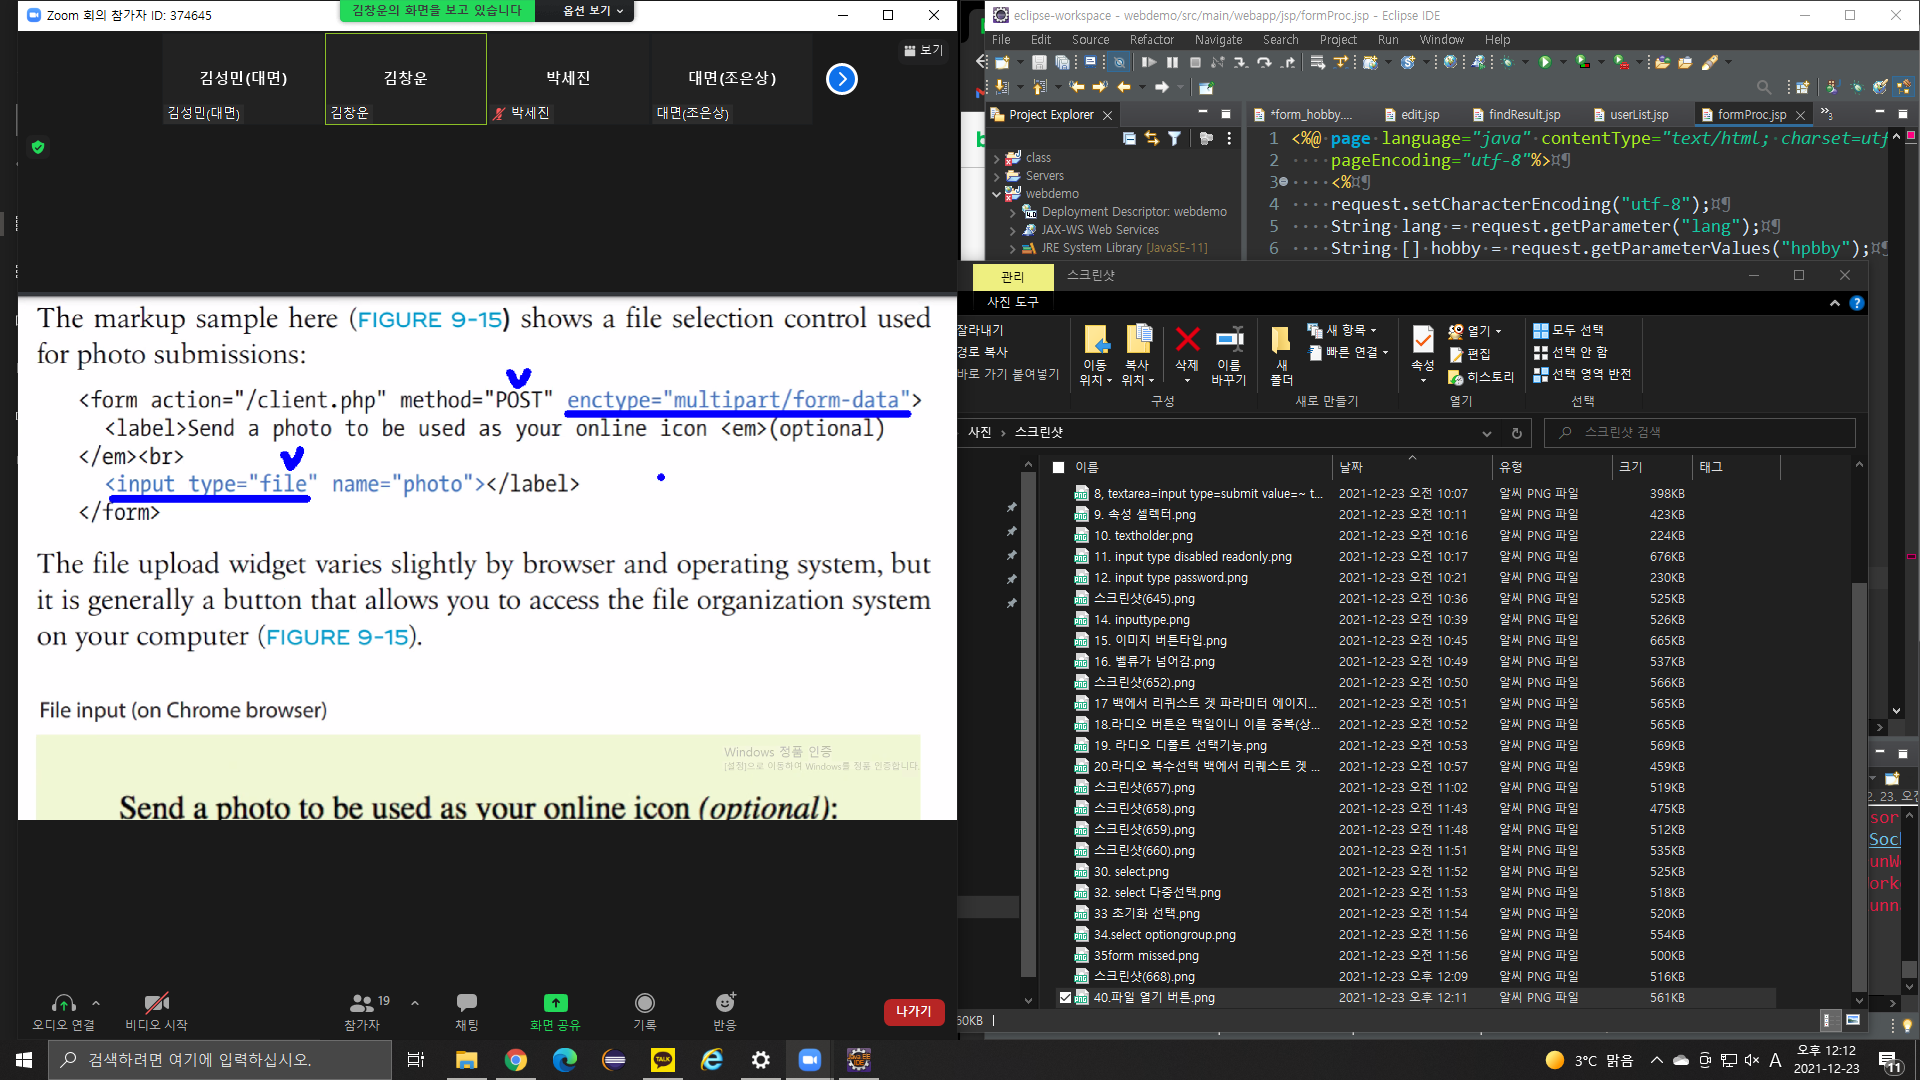Refresh the screenshot folder view
Image resolution: width=1920 pixels, height=1080 pixels.
tap(1517, 433)
